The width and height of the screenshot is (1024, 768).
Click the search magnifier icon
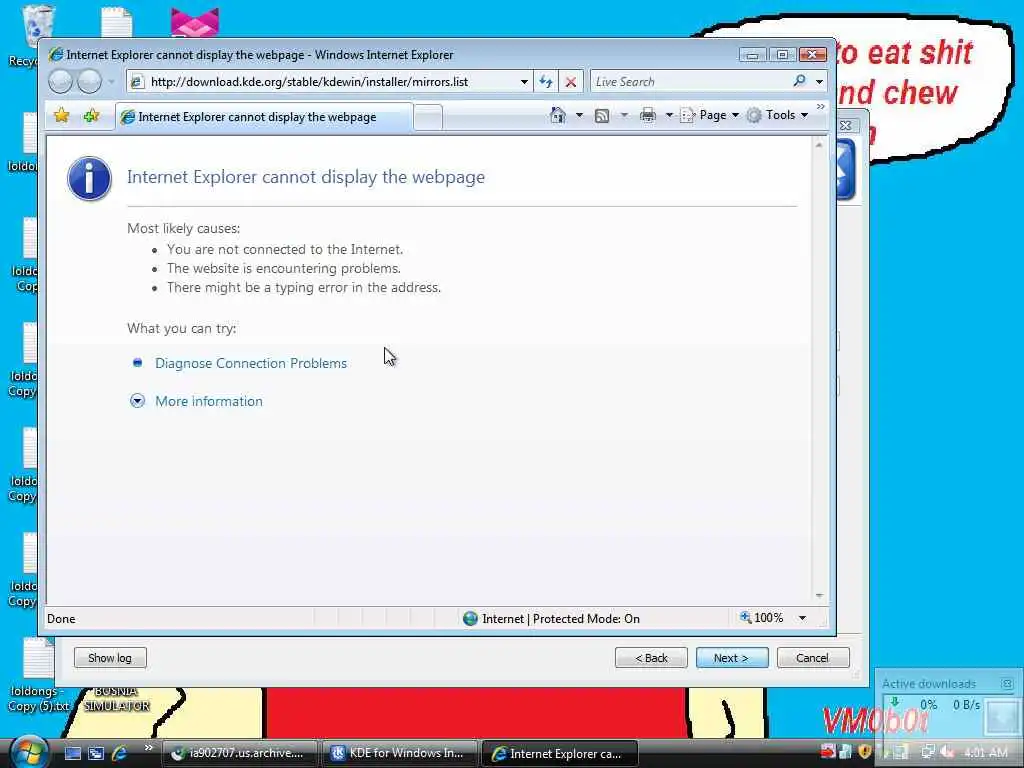click(800, 81)
